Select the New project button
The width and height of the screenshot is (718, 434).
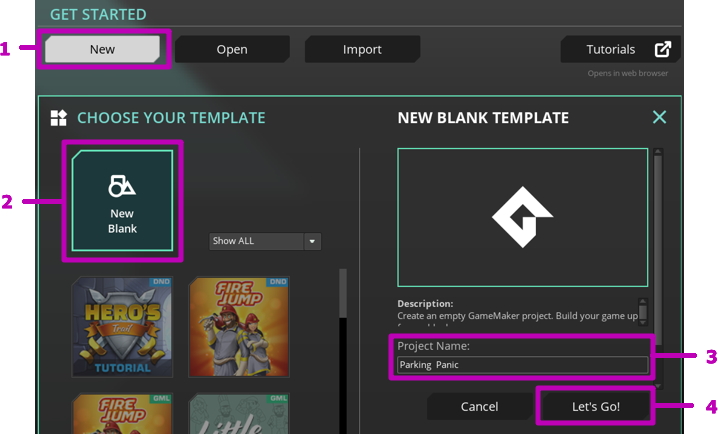click(x=103, y=49)
